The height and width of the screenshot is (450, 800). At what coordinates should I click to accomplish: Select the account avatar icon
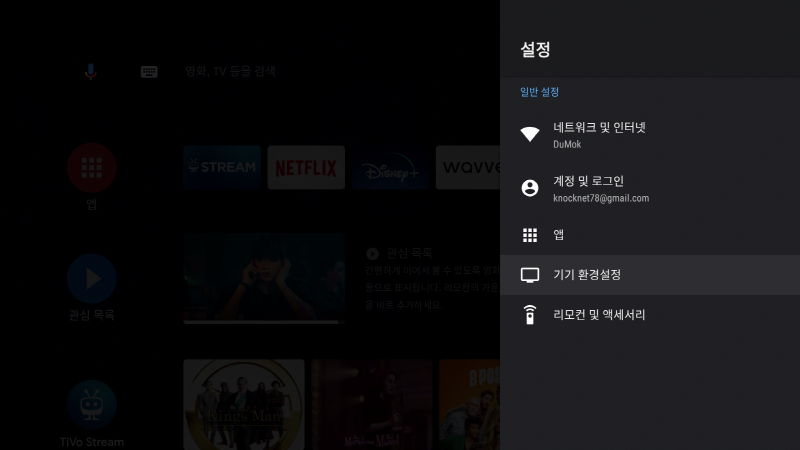[x=530, y=188]
